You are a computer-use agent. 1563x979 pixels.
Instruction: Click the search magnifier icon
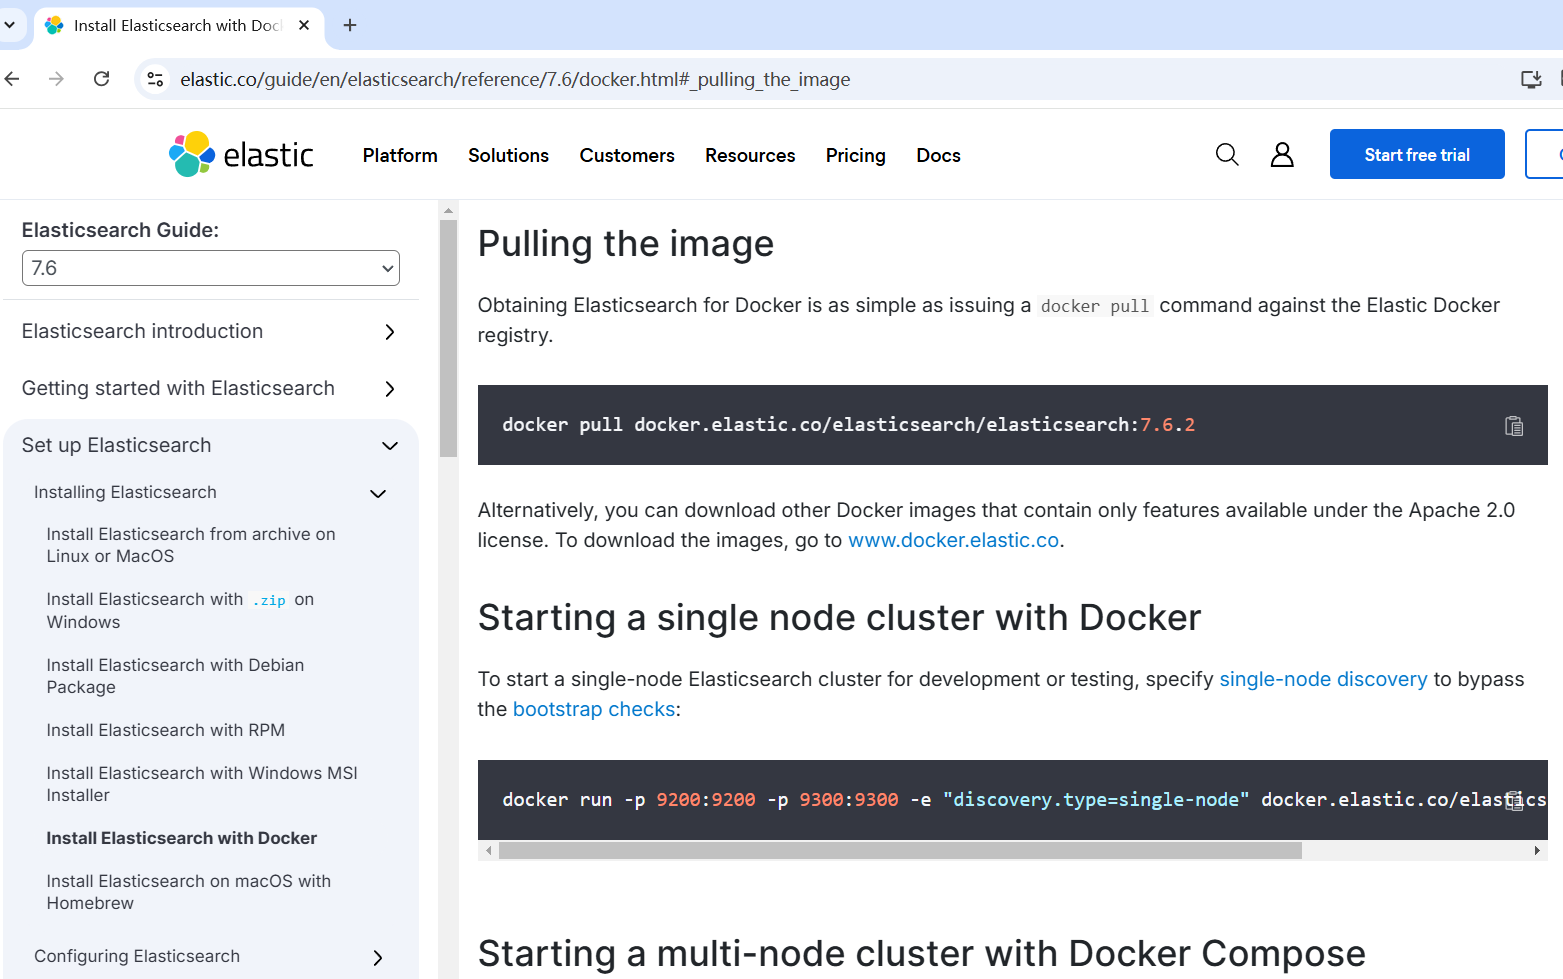tap(1227, 155)
